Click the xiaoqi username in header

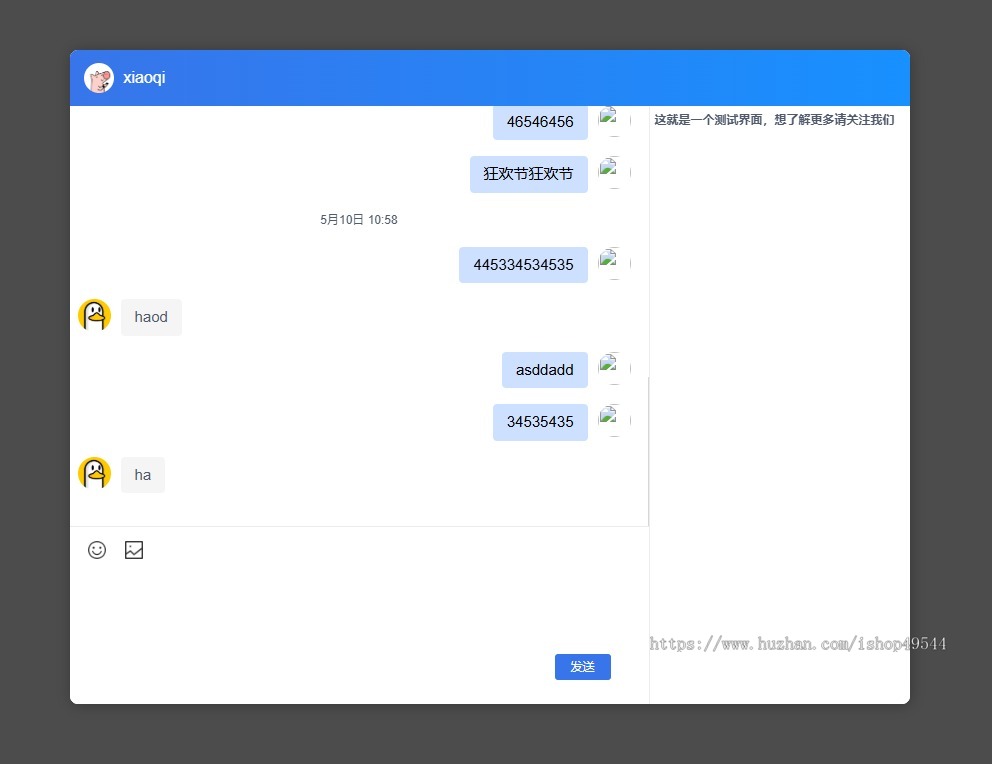click(x=144, y=77)
